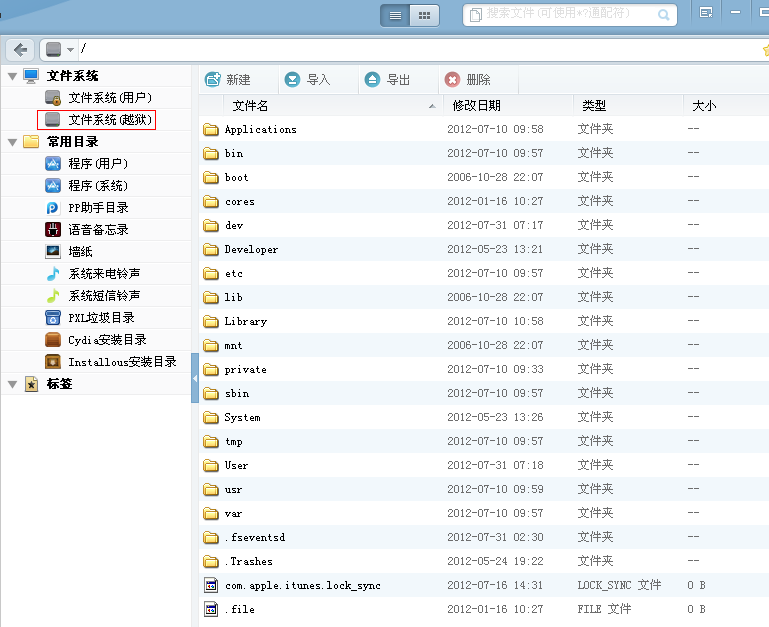
Task: Open the device path dropdown arrow
Action: point(70,50)
